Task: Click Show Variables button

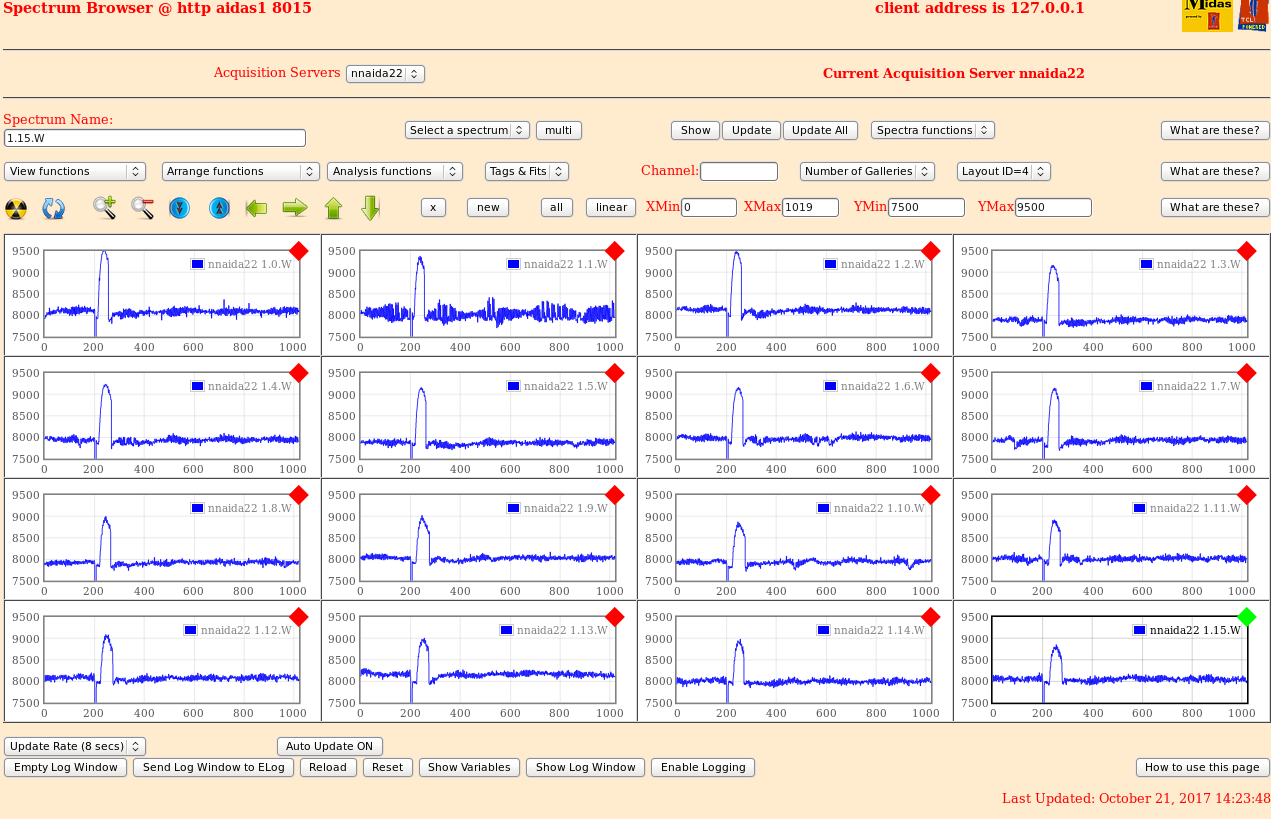Action: [x=470, y=767]
